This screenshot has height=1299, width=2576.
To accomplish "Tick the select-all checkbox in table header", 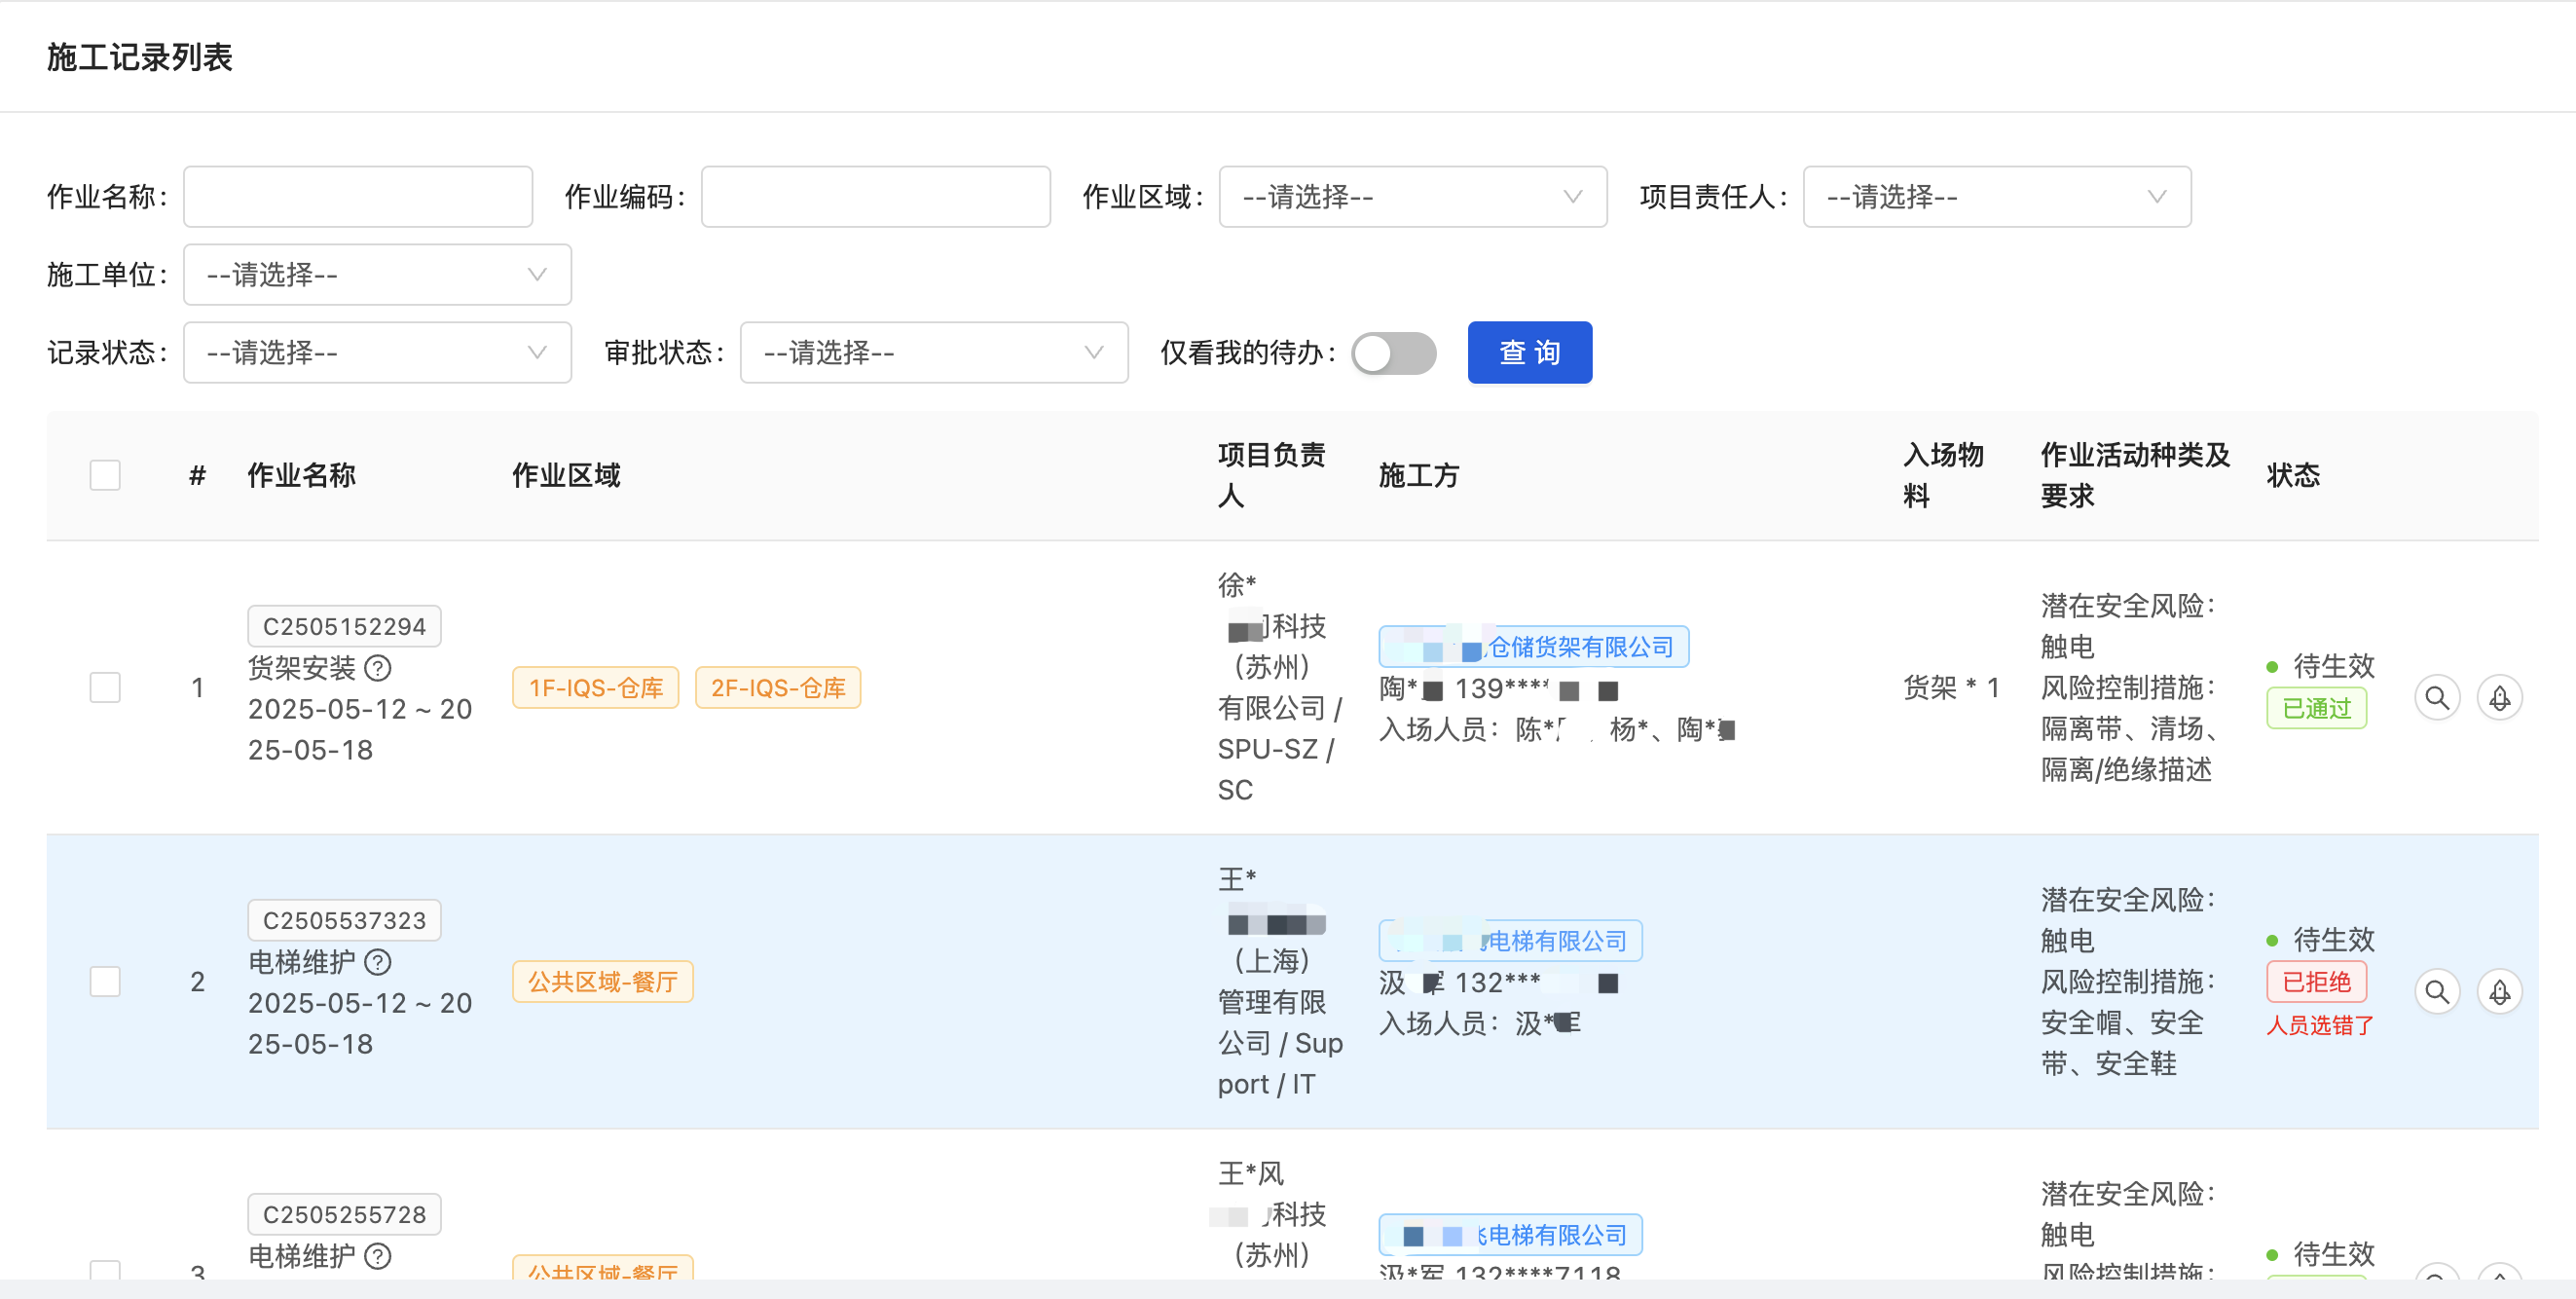I will click(x=105, y=475).
